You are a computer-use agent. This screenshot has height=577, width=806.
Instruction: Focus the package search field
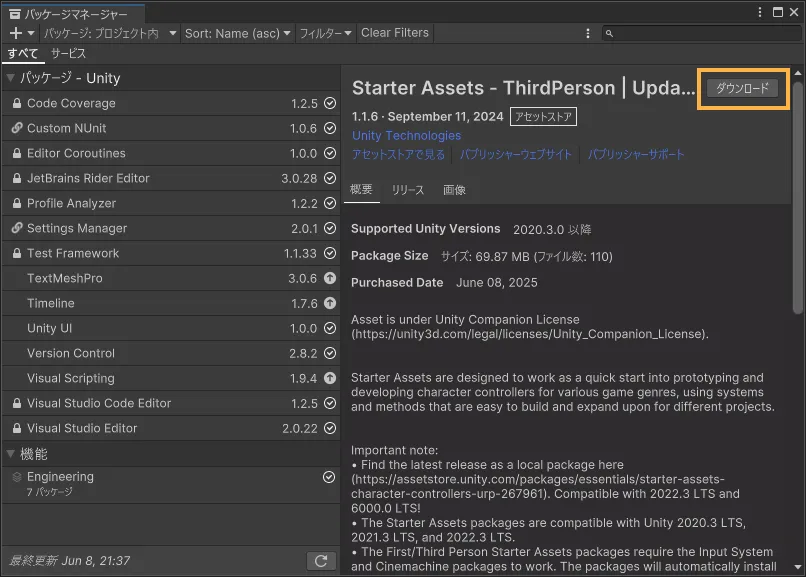pyautogui.click(x=702, y=33)
